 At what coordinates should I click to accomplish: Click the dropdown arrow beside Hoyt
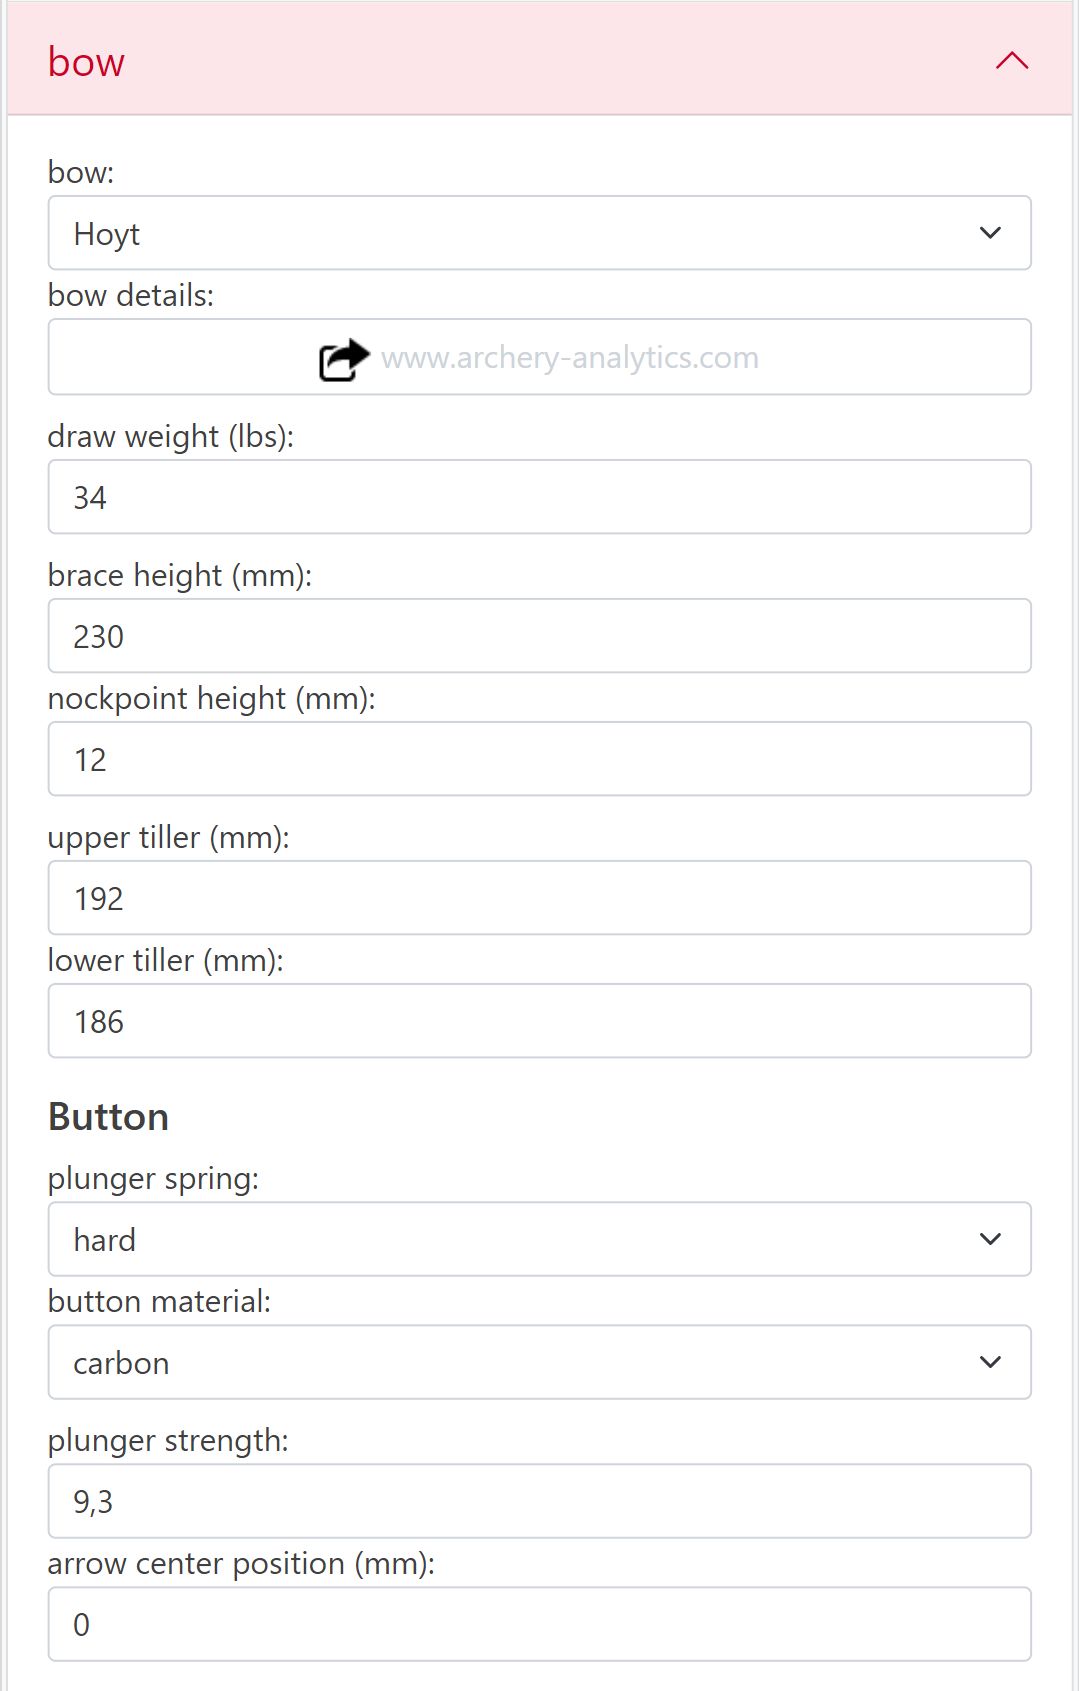990,234
